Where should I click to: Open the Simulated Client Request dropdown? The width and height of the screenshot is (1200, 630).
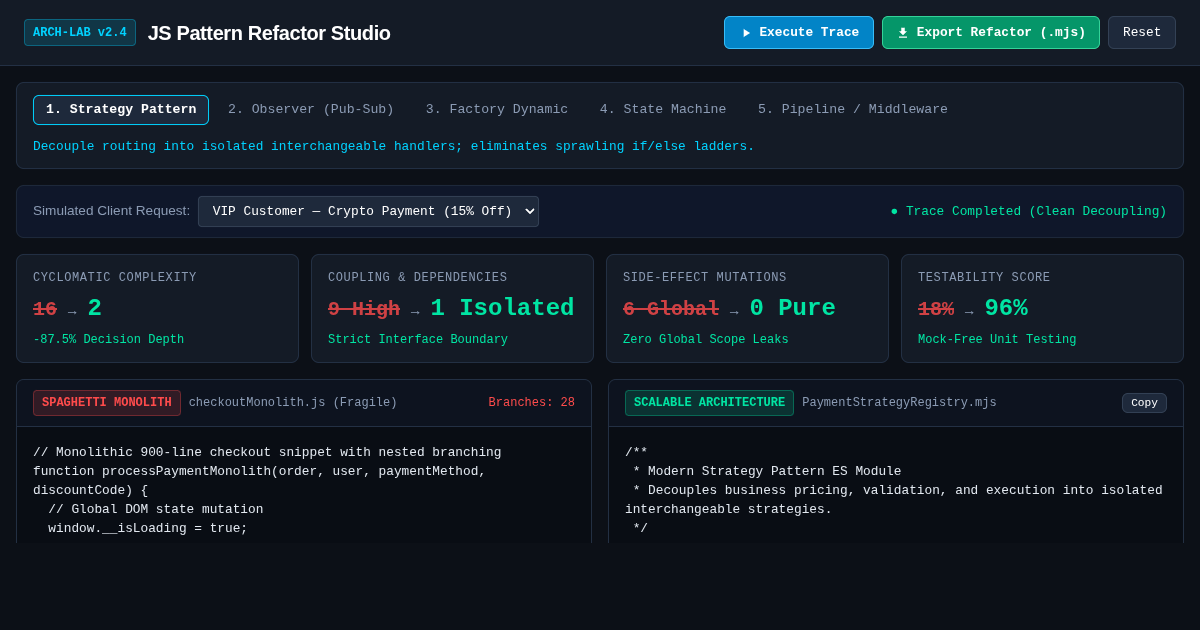click(x=368, y=211)
